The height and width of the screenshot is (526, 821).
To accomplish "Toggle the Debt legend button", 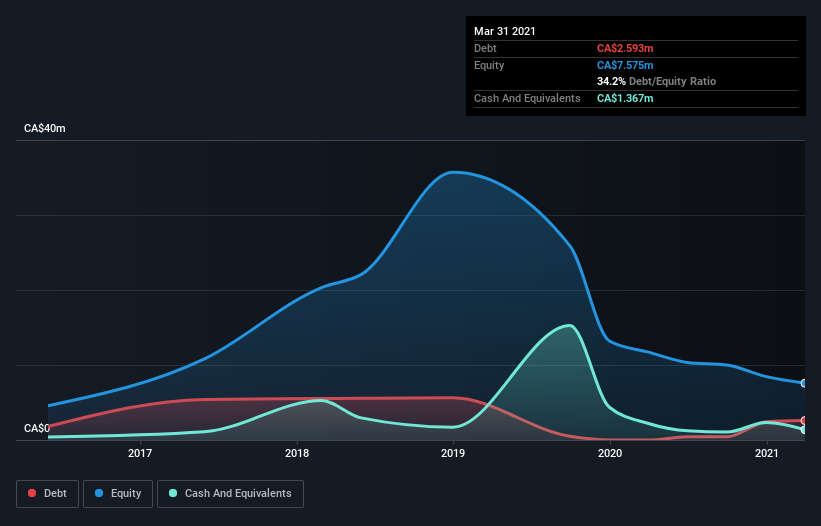I will point(47,494).
